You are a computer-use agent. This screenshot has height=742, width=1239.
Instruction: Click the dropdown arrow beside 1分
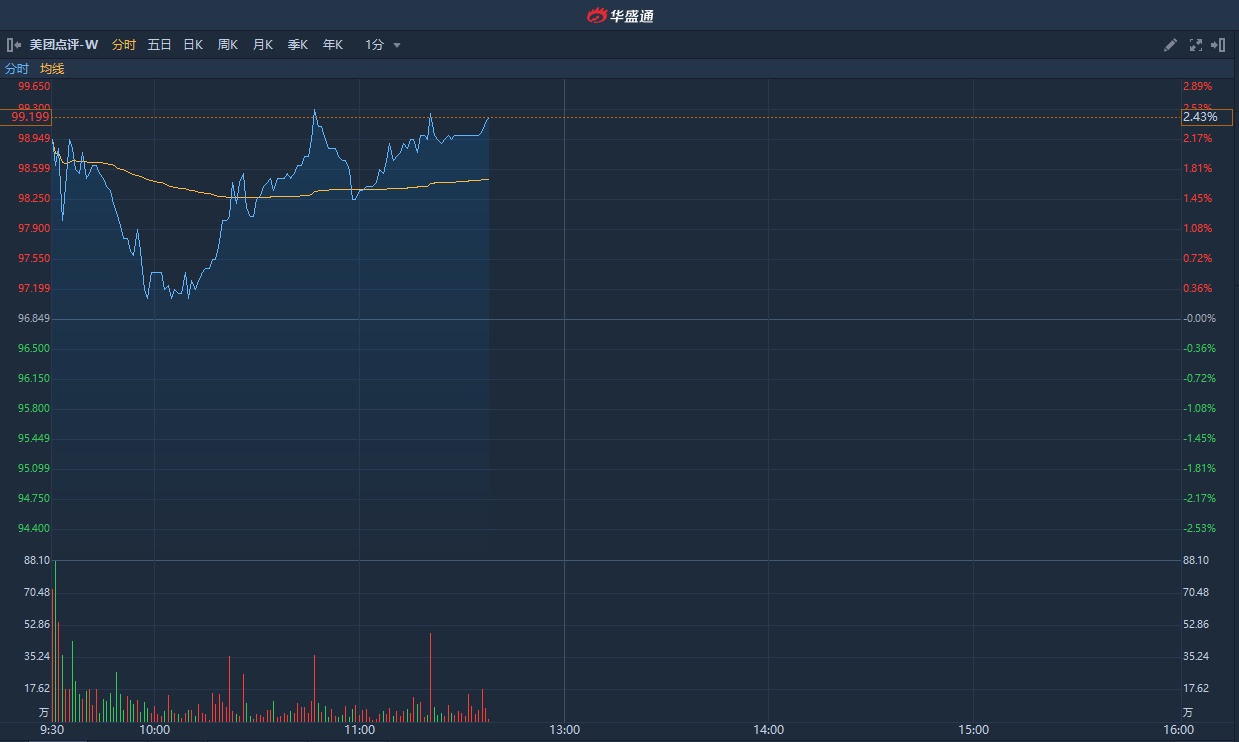[x=397, y=45]
